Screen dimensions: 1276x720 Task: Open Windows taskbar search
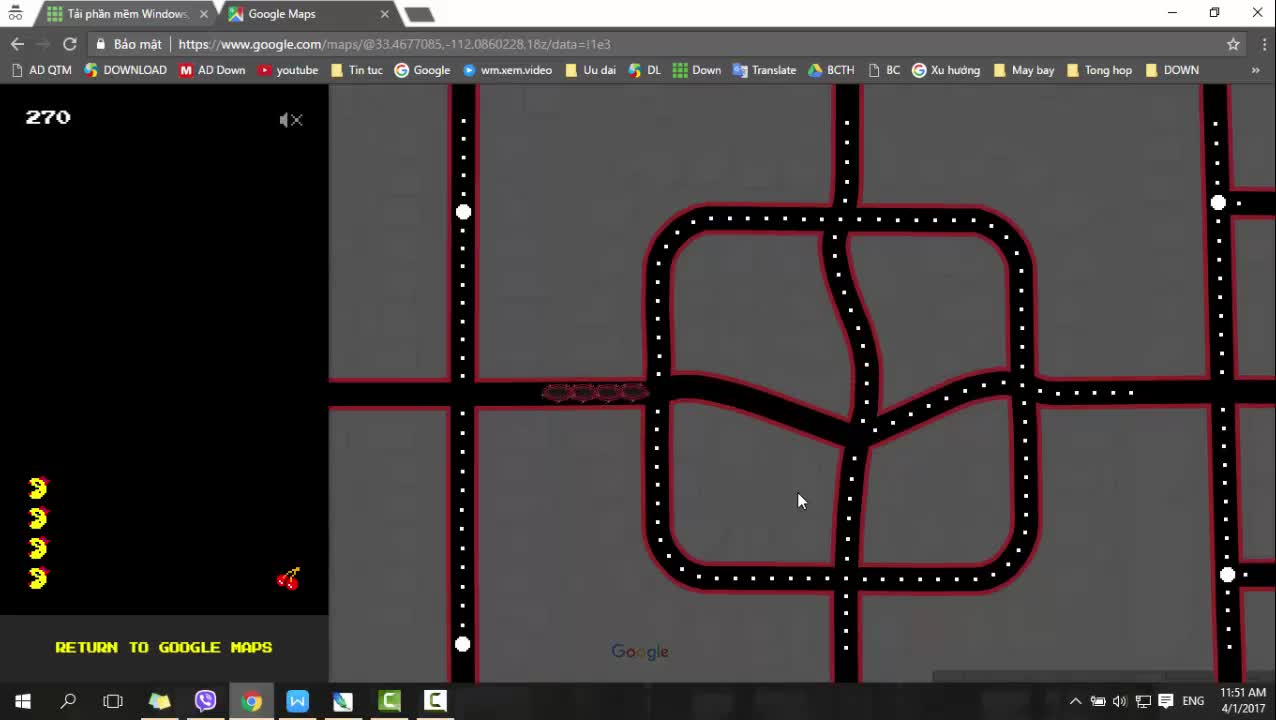(x=68, y=701)
